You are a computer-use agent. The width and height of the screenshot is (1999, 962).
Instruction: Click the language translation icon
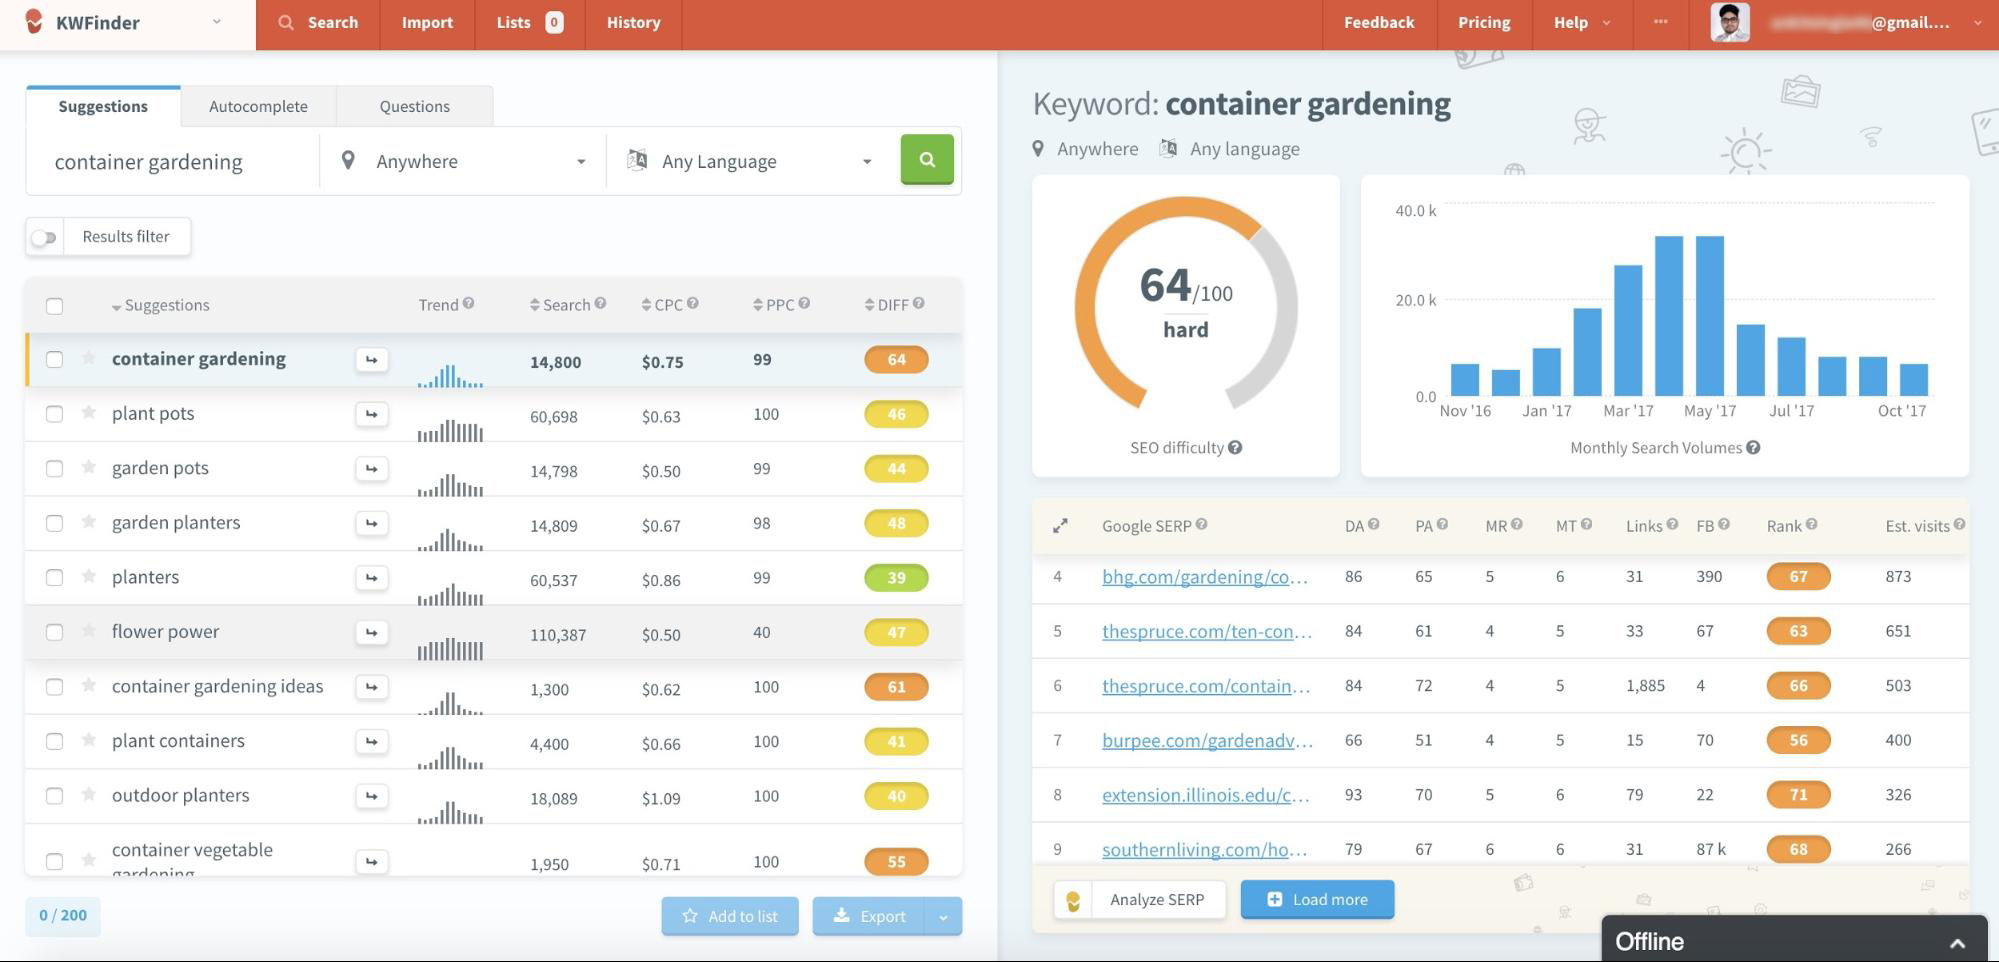(637, 160)
